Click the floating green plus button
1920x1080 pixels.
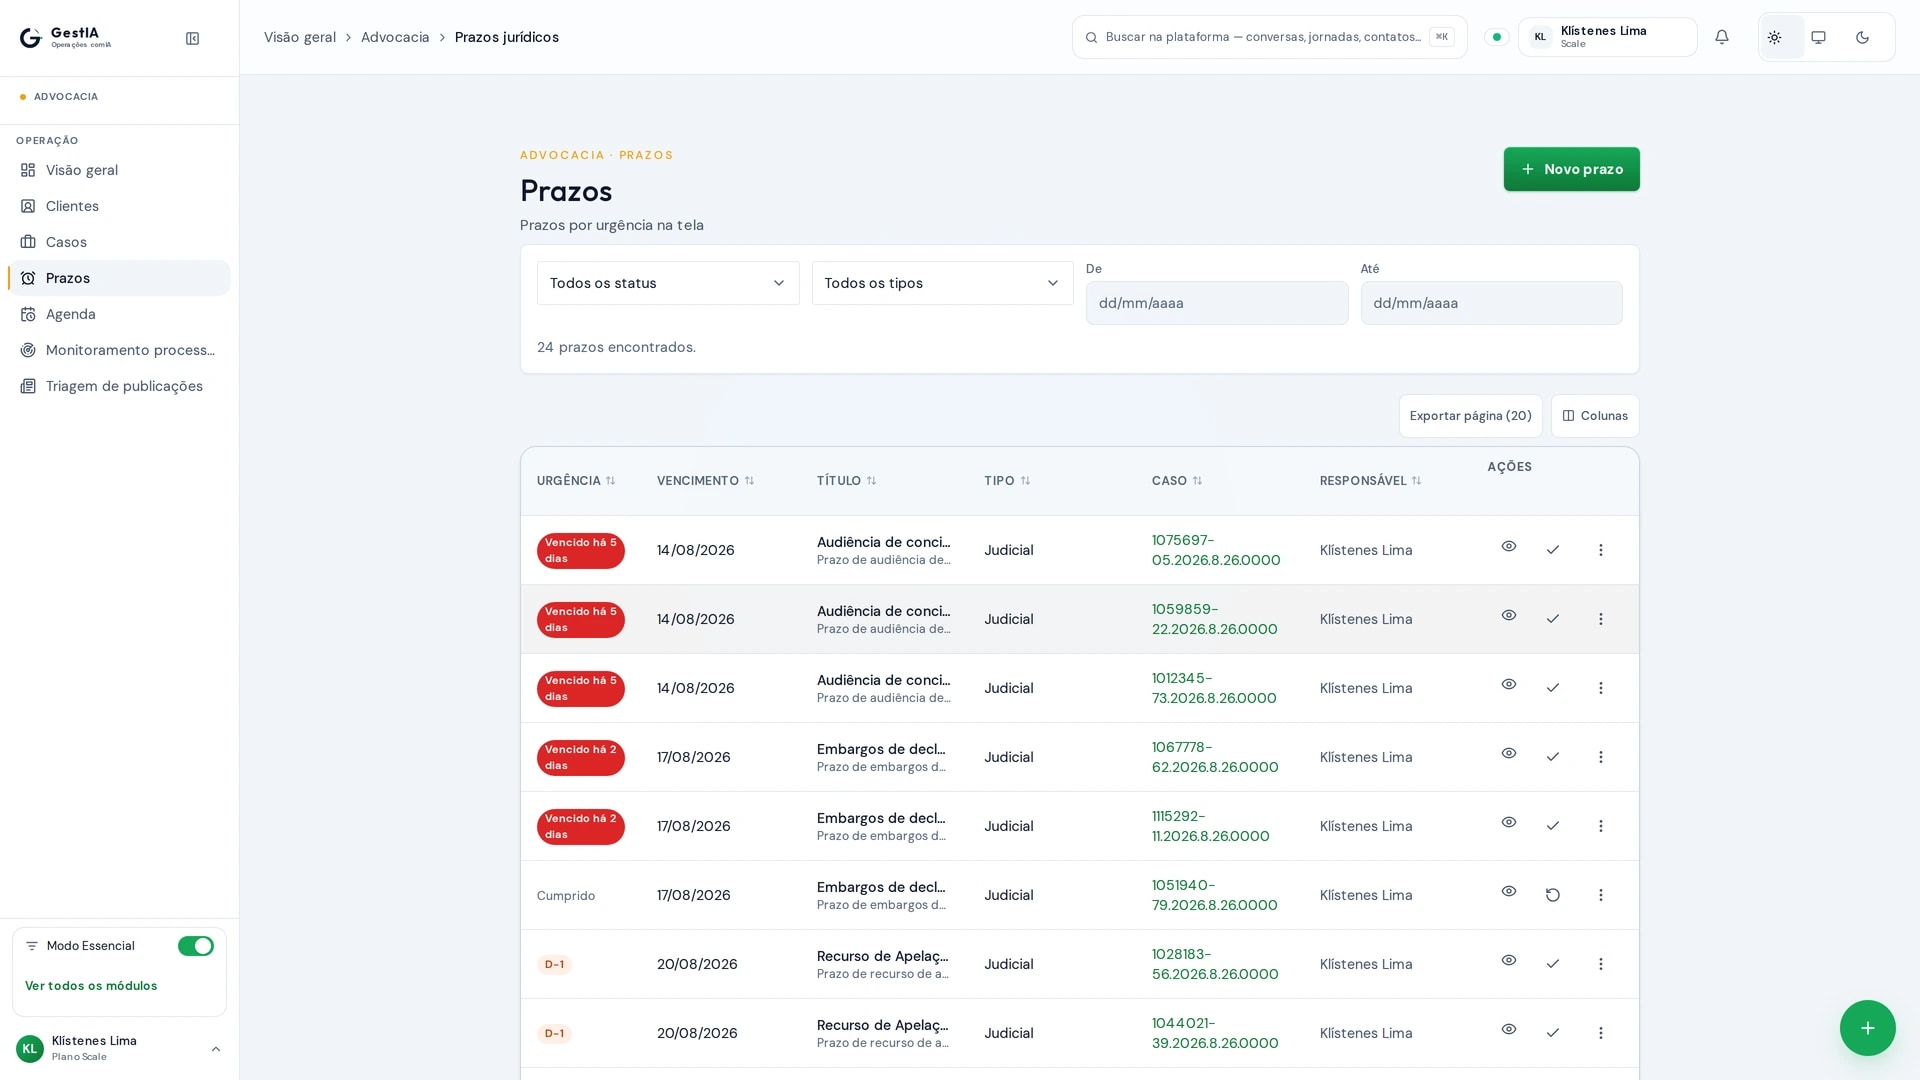coord(1867,1028)
